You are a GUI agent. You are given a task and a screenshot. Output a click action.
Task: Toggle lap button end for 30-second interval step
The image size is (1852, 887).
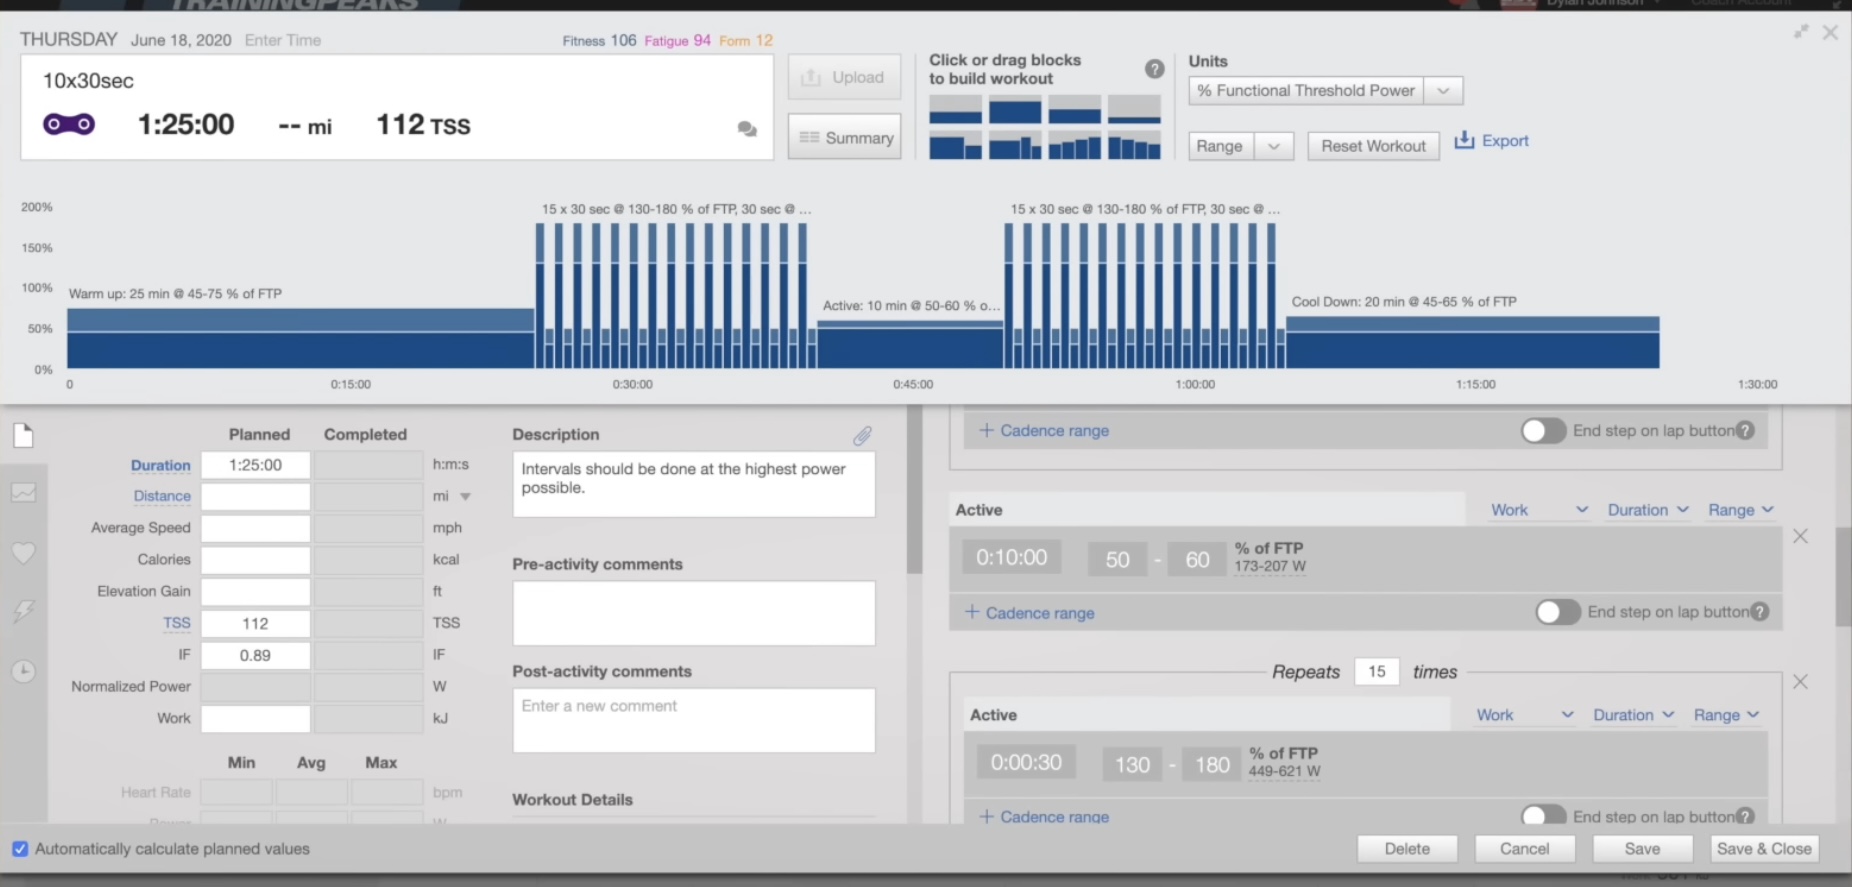pos(1543,816)
